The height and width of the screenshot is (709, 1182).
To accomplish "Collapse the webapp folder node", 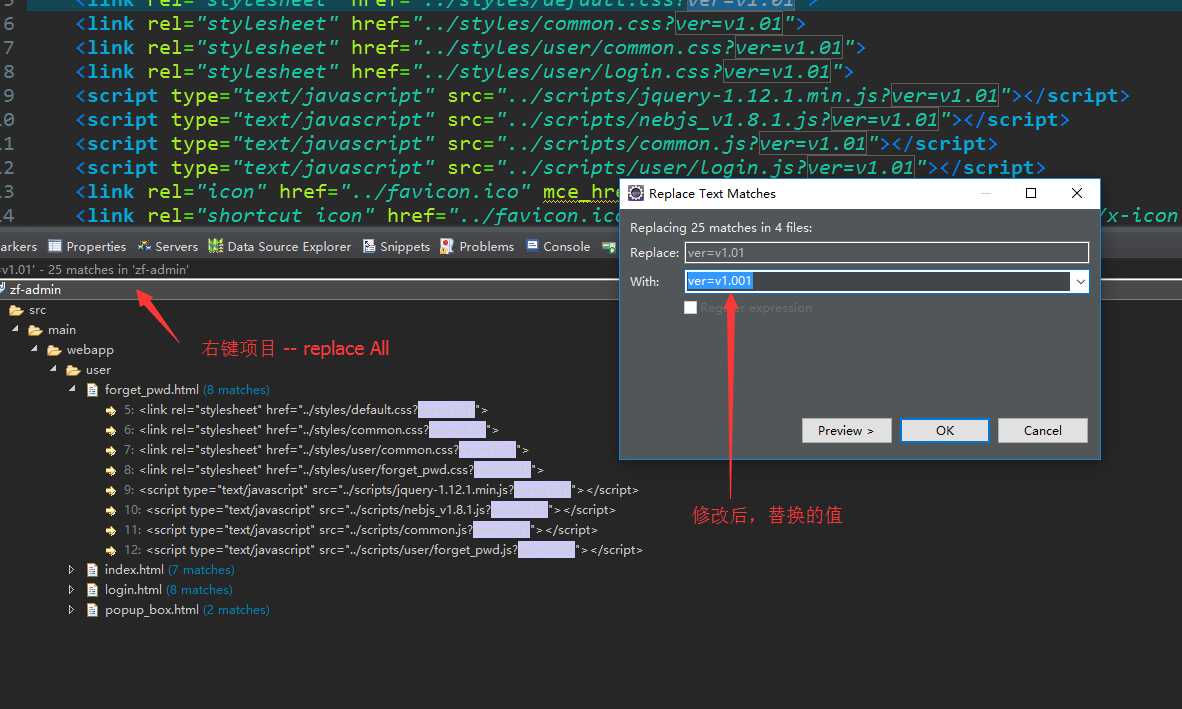I will 34,349.
